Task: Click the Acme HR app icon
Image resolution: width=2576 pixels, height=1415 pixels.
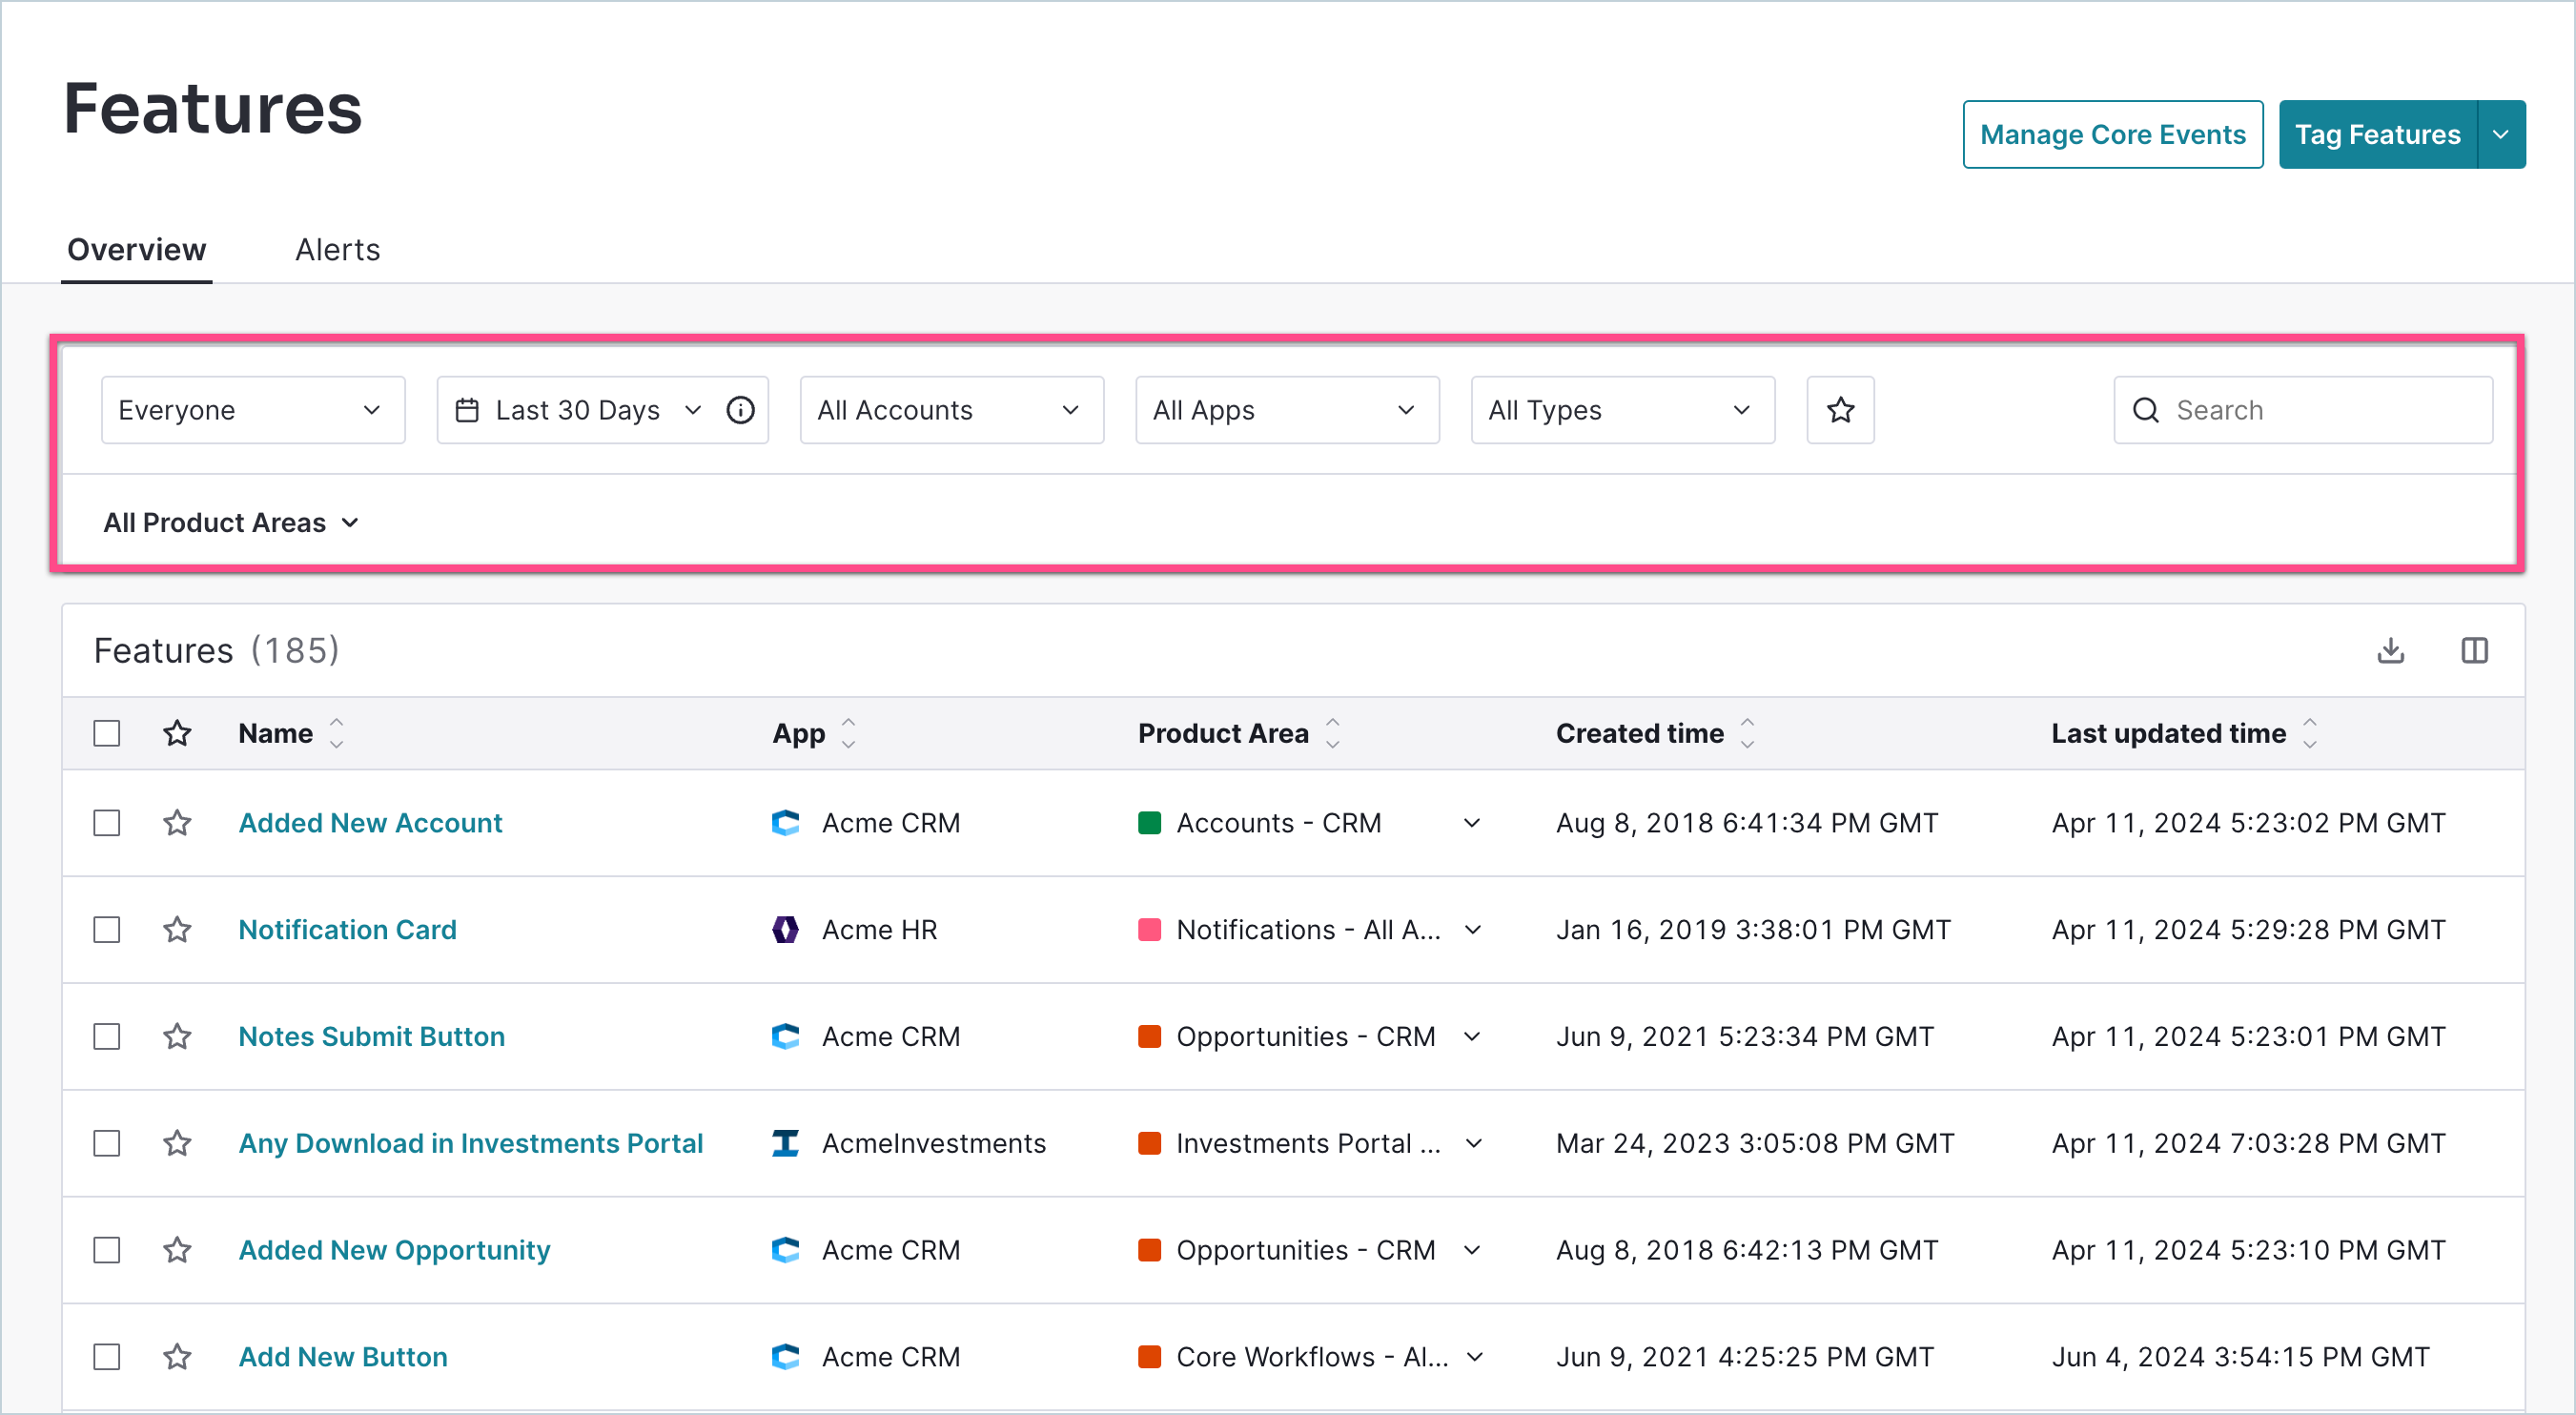Action: [786, 929]
